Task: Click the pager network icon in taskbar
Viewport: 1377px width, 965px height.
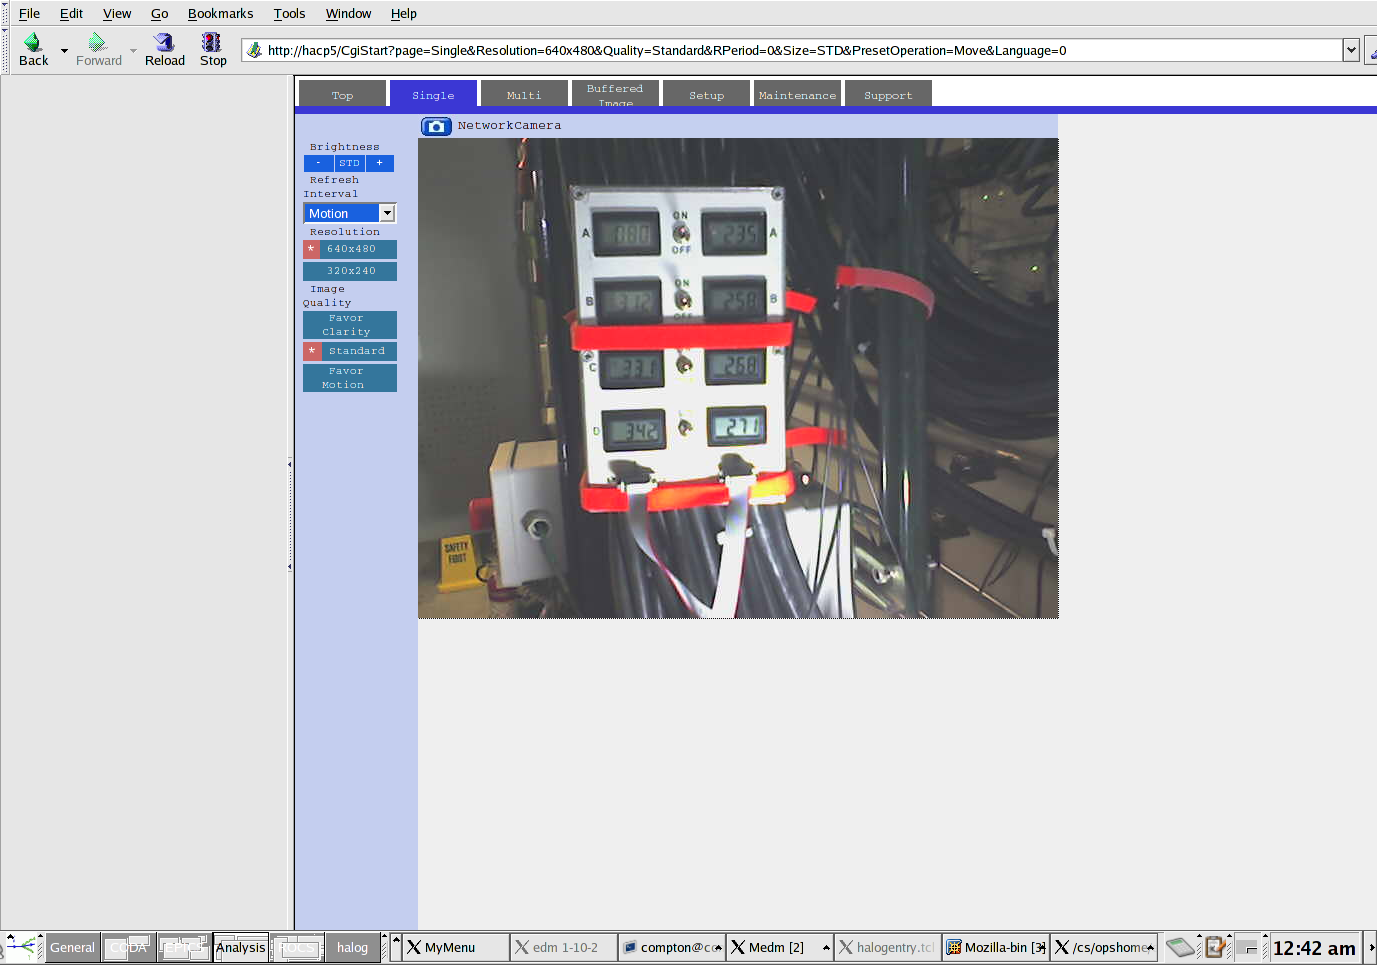Action: (22, 947)
